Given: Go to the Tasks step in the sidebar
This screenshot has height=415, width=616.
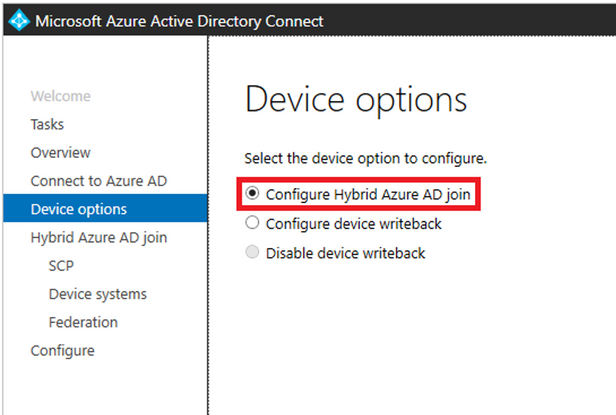Looking at the screenshot, I should coord(47,124).
